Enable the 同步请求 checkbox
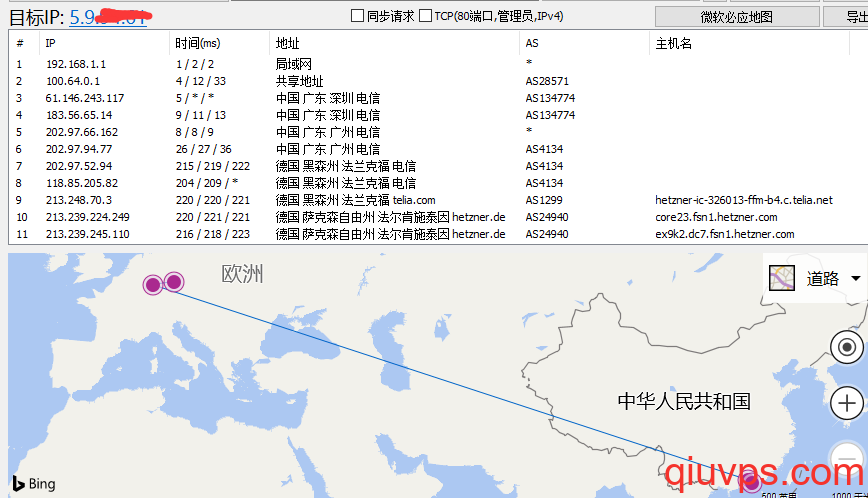 (358, 16)
